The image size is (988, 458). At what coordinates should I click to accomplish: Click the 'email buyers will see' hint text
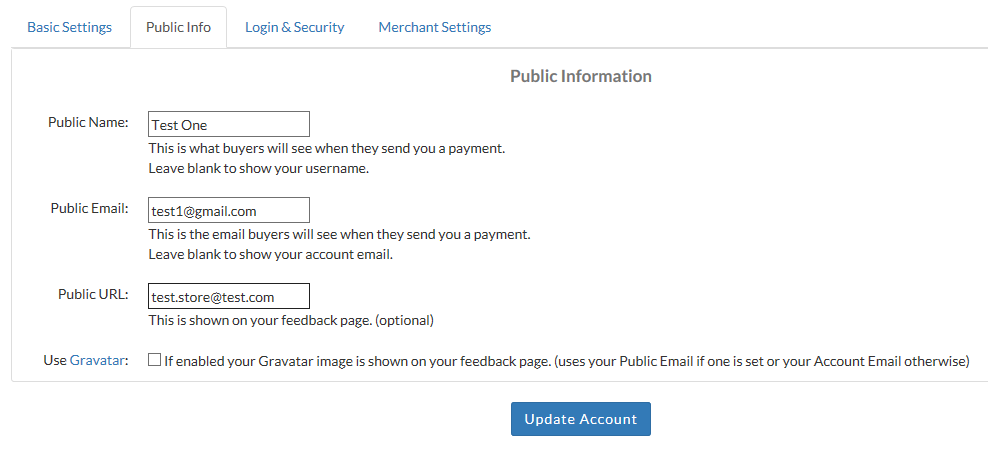click(x=338, y=234)
